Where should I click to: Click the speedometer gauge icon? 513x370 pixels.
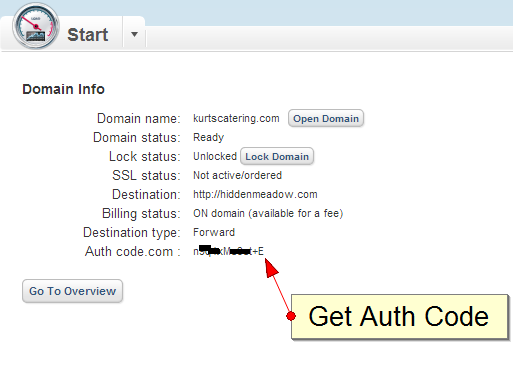pos(36,26)
